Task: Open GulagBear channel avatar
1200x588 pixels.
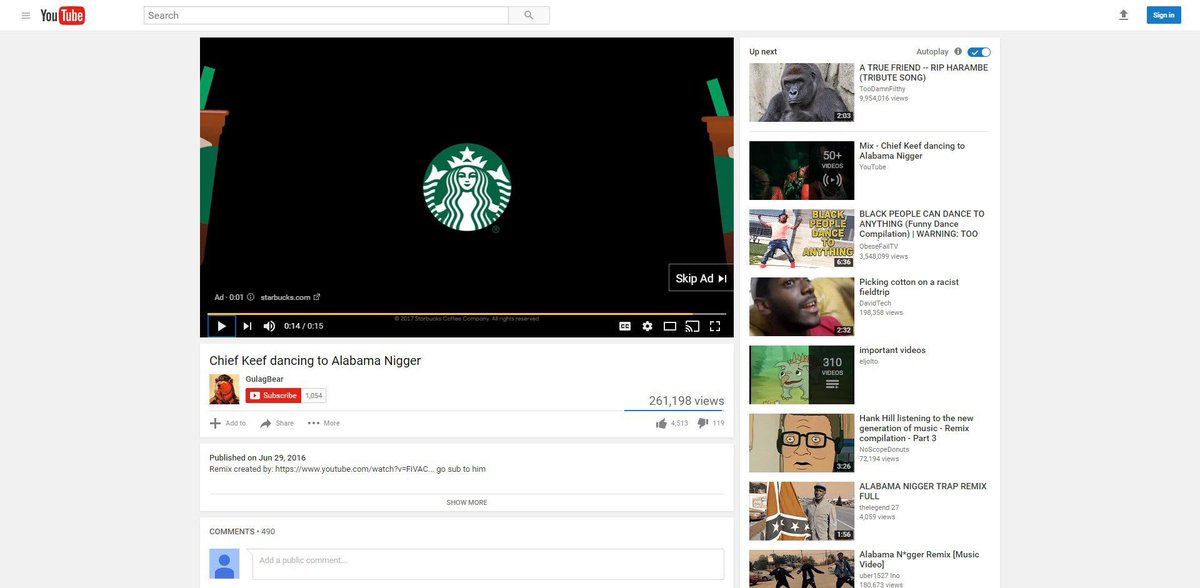Action: coord(224,389)
